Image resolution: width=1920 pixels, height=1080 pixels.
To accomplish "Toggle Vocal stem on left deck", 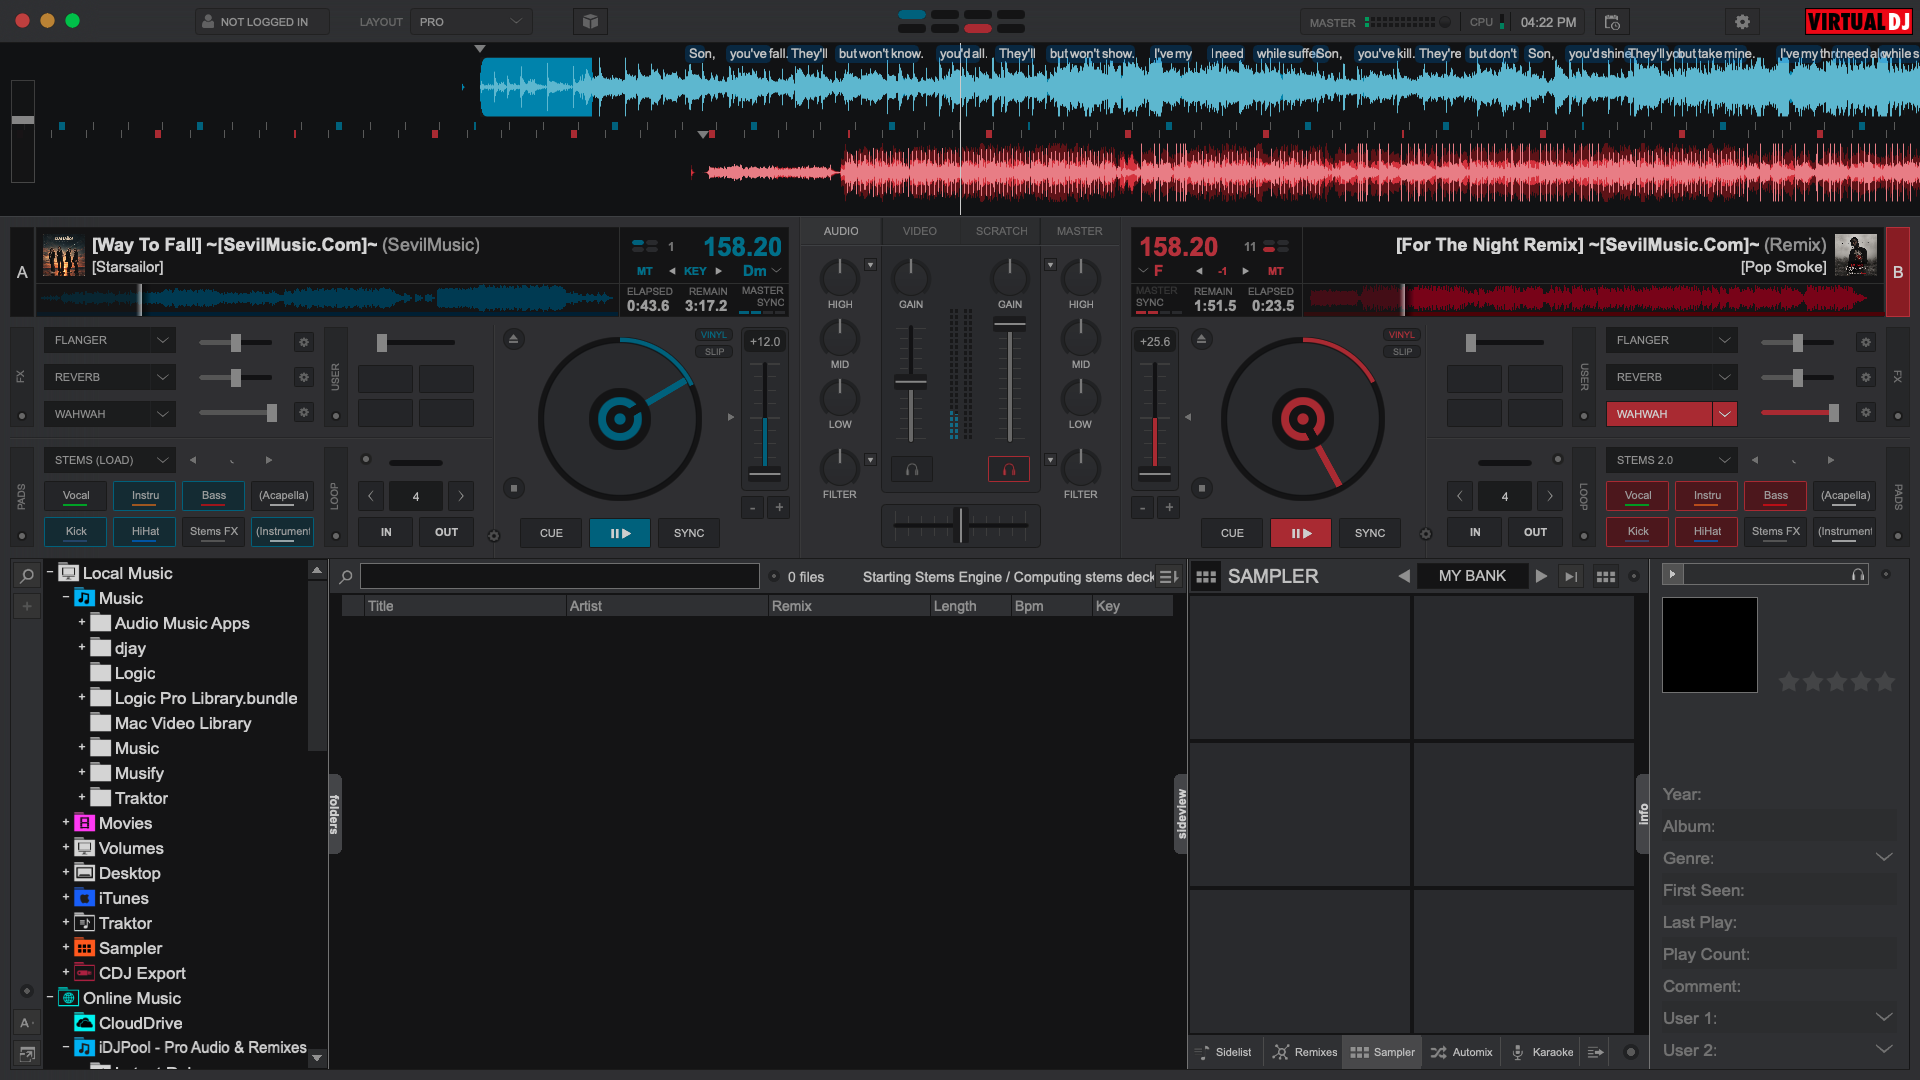I will click(x=76, y=496).
